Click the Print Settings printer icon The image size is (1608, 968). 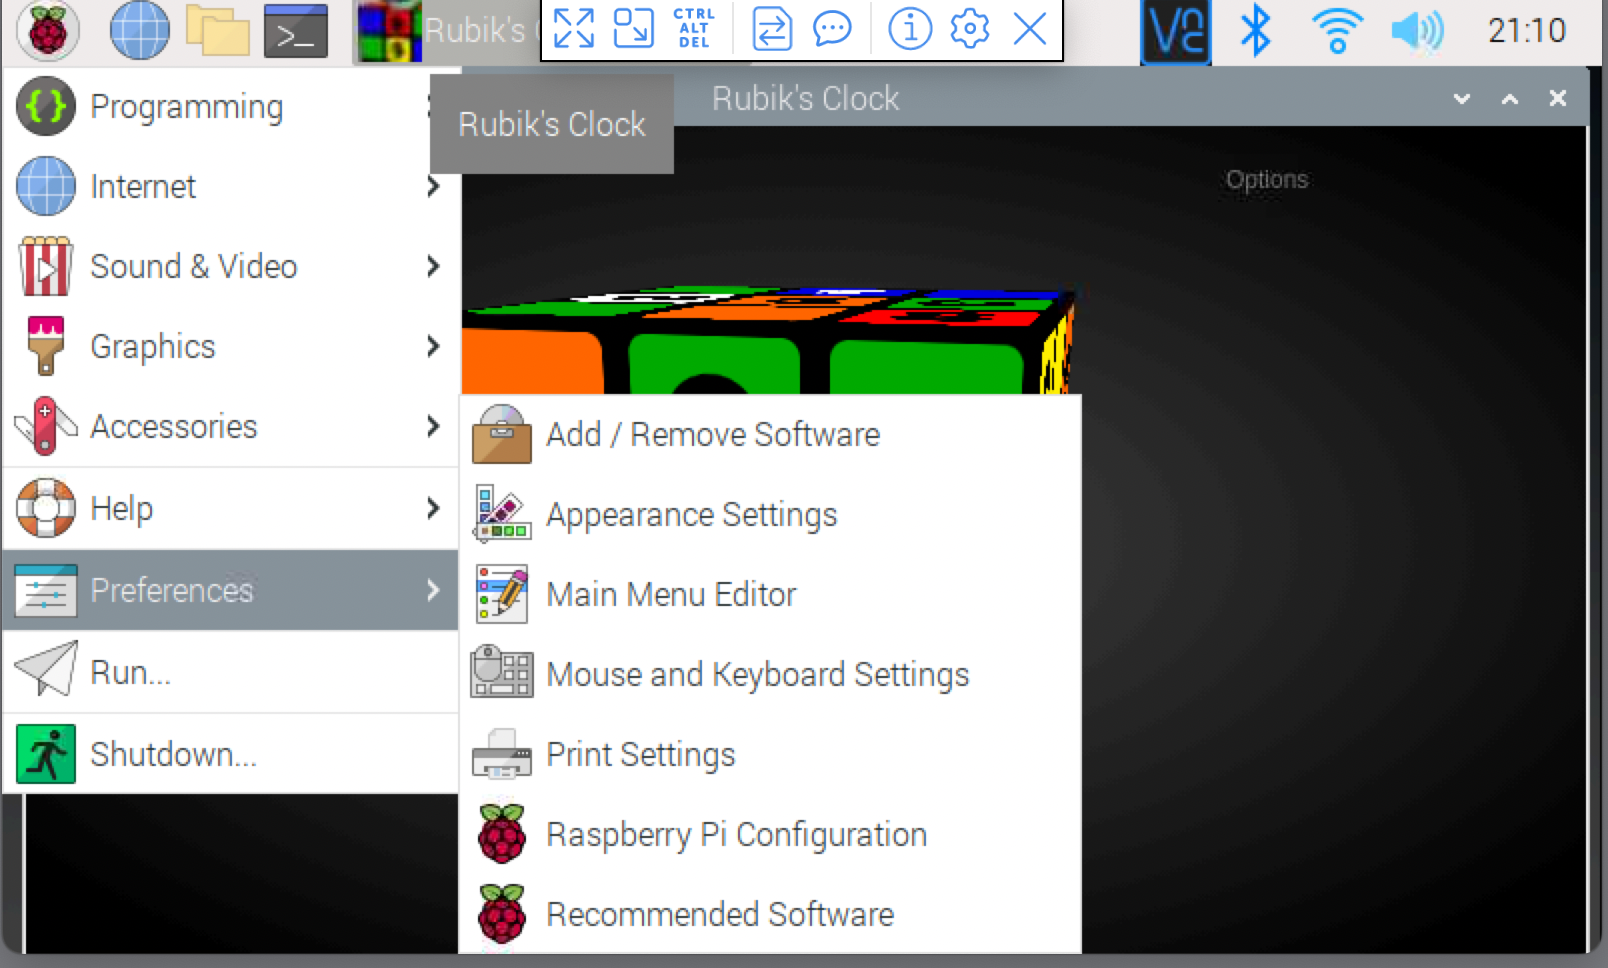pos(501,754)
